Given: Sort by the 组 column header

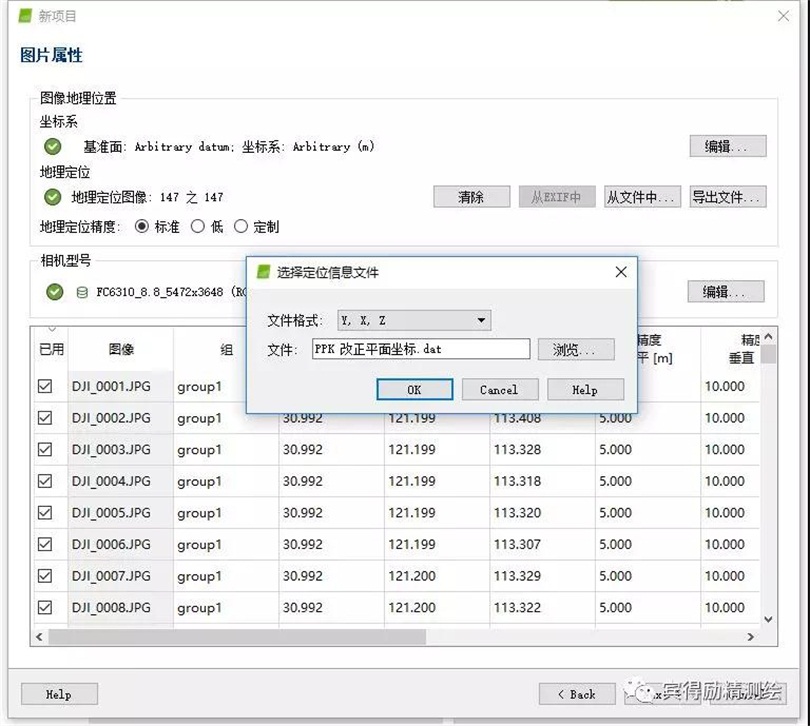Looking at the screenshot, I should (x=226, y=349).
